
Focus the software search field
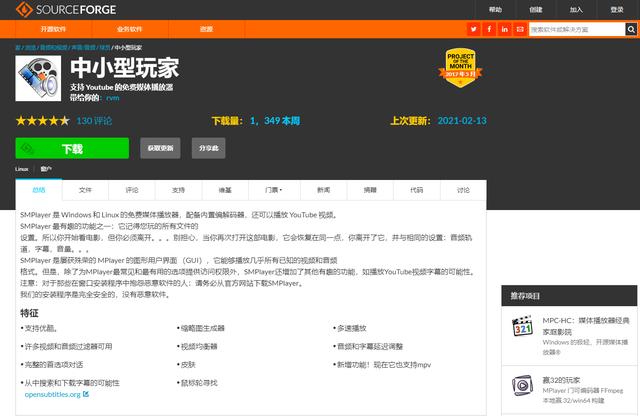577,29
